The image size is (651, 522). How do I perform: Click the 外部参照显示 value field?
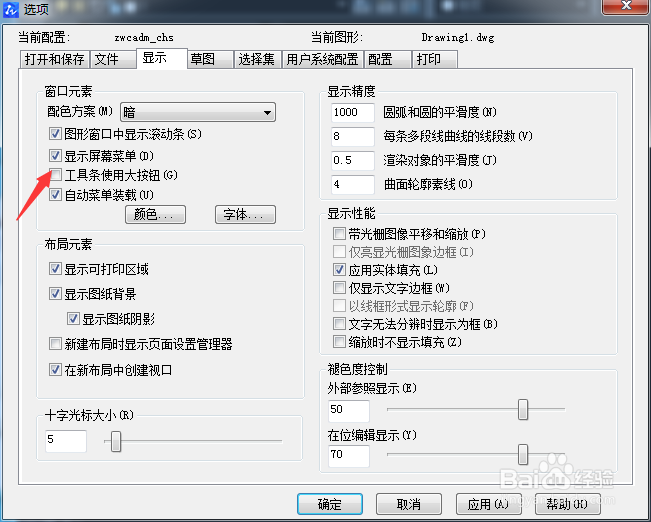coord(349,411)
